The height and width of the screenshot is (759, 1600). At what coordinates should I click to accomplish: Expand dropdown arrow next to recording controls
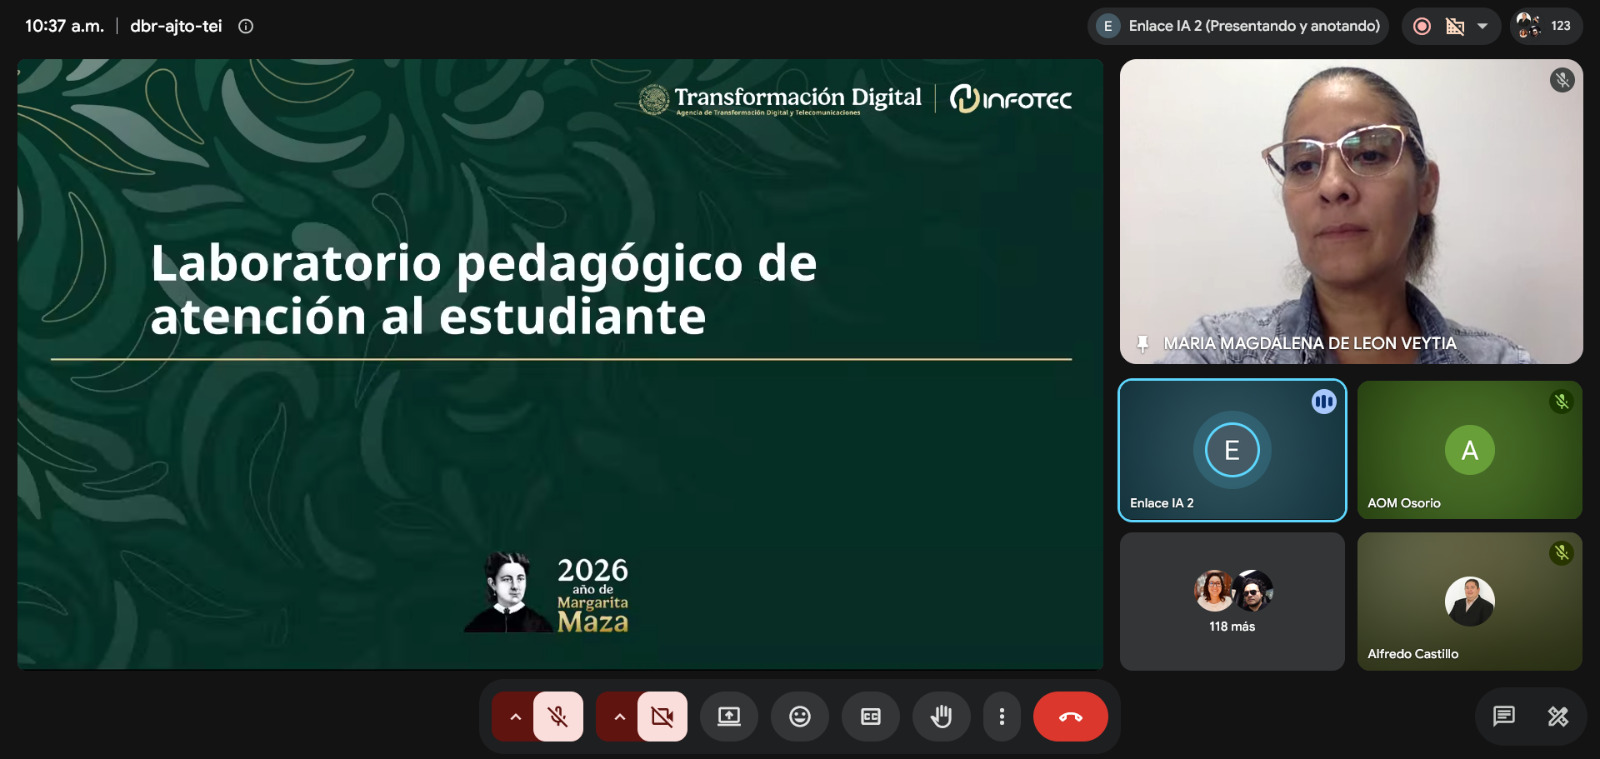[1483, 26]
